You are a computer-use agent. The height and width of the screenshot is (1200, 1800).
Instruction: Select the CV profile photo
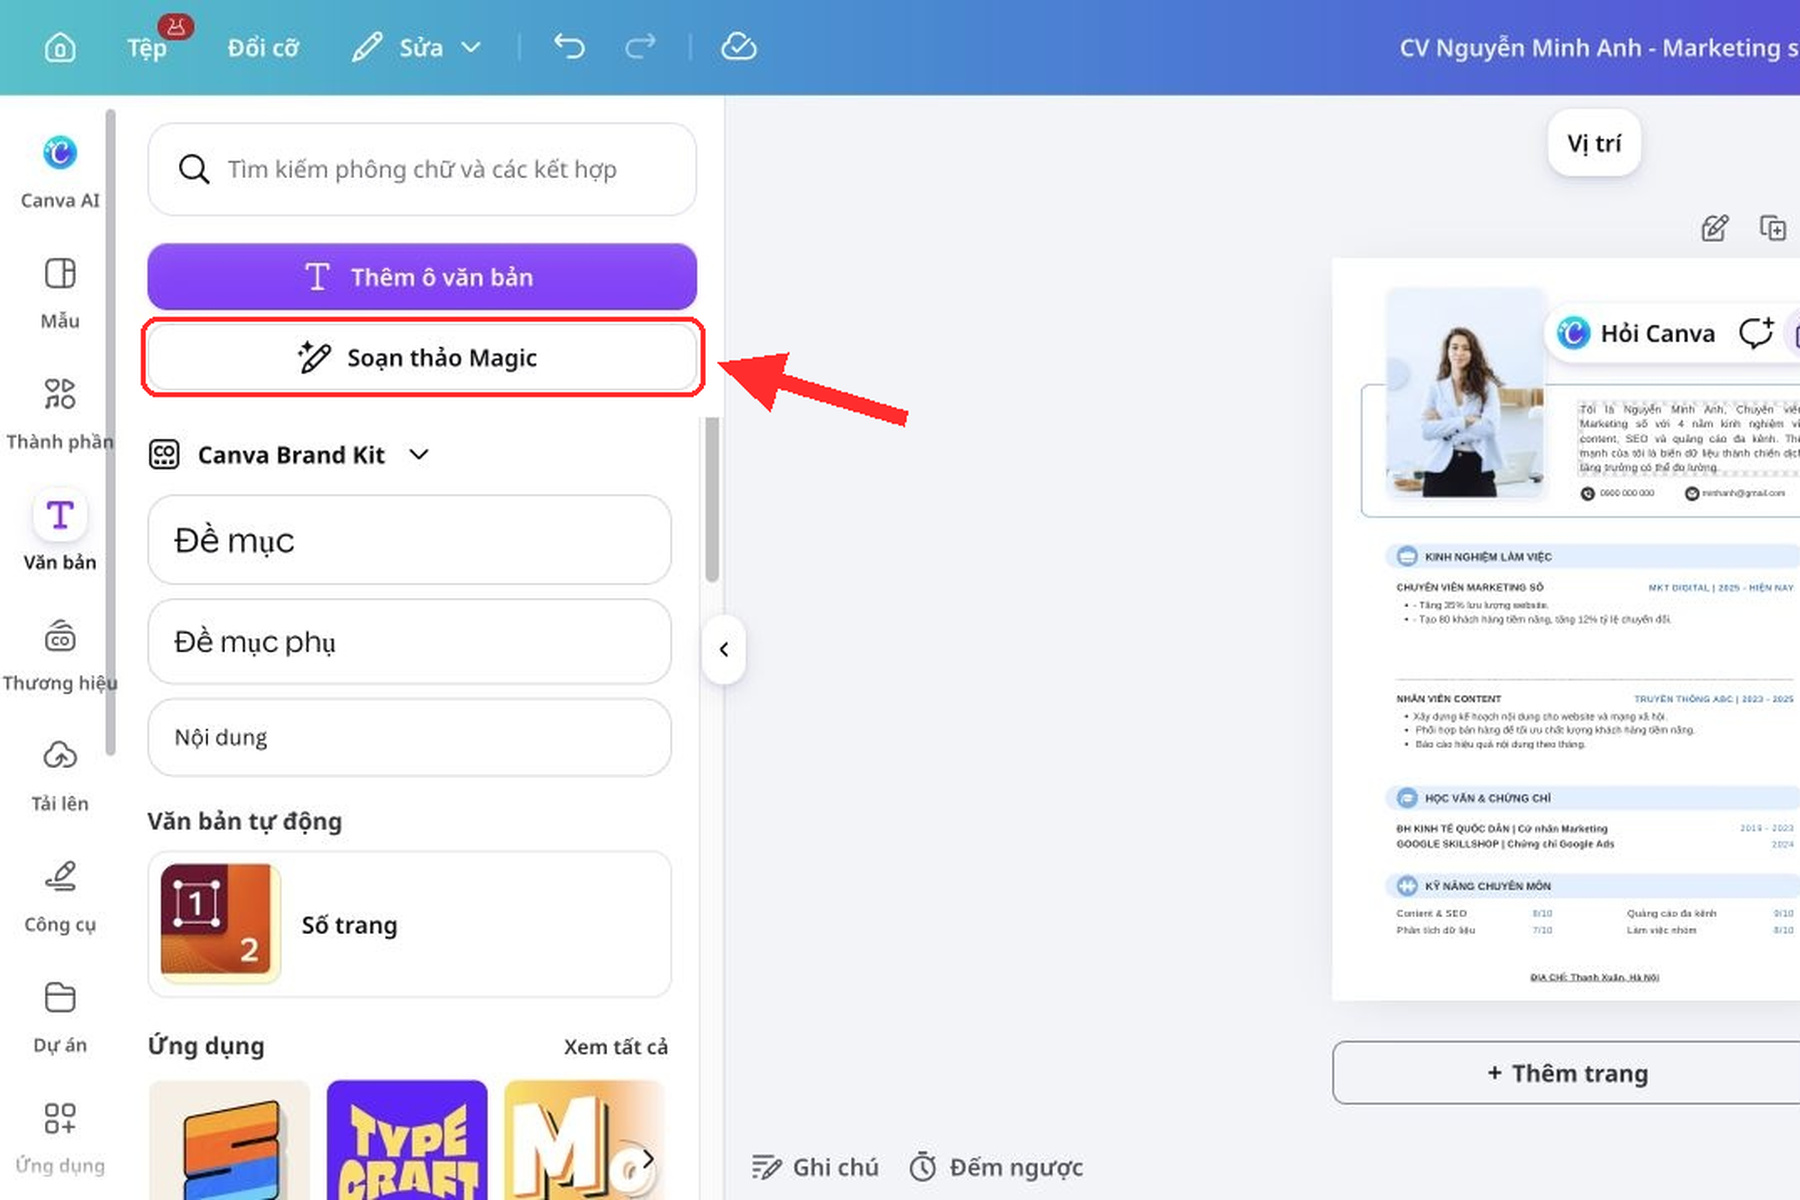pos(1465,393)
